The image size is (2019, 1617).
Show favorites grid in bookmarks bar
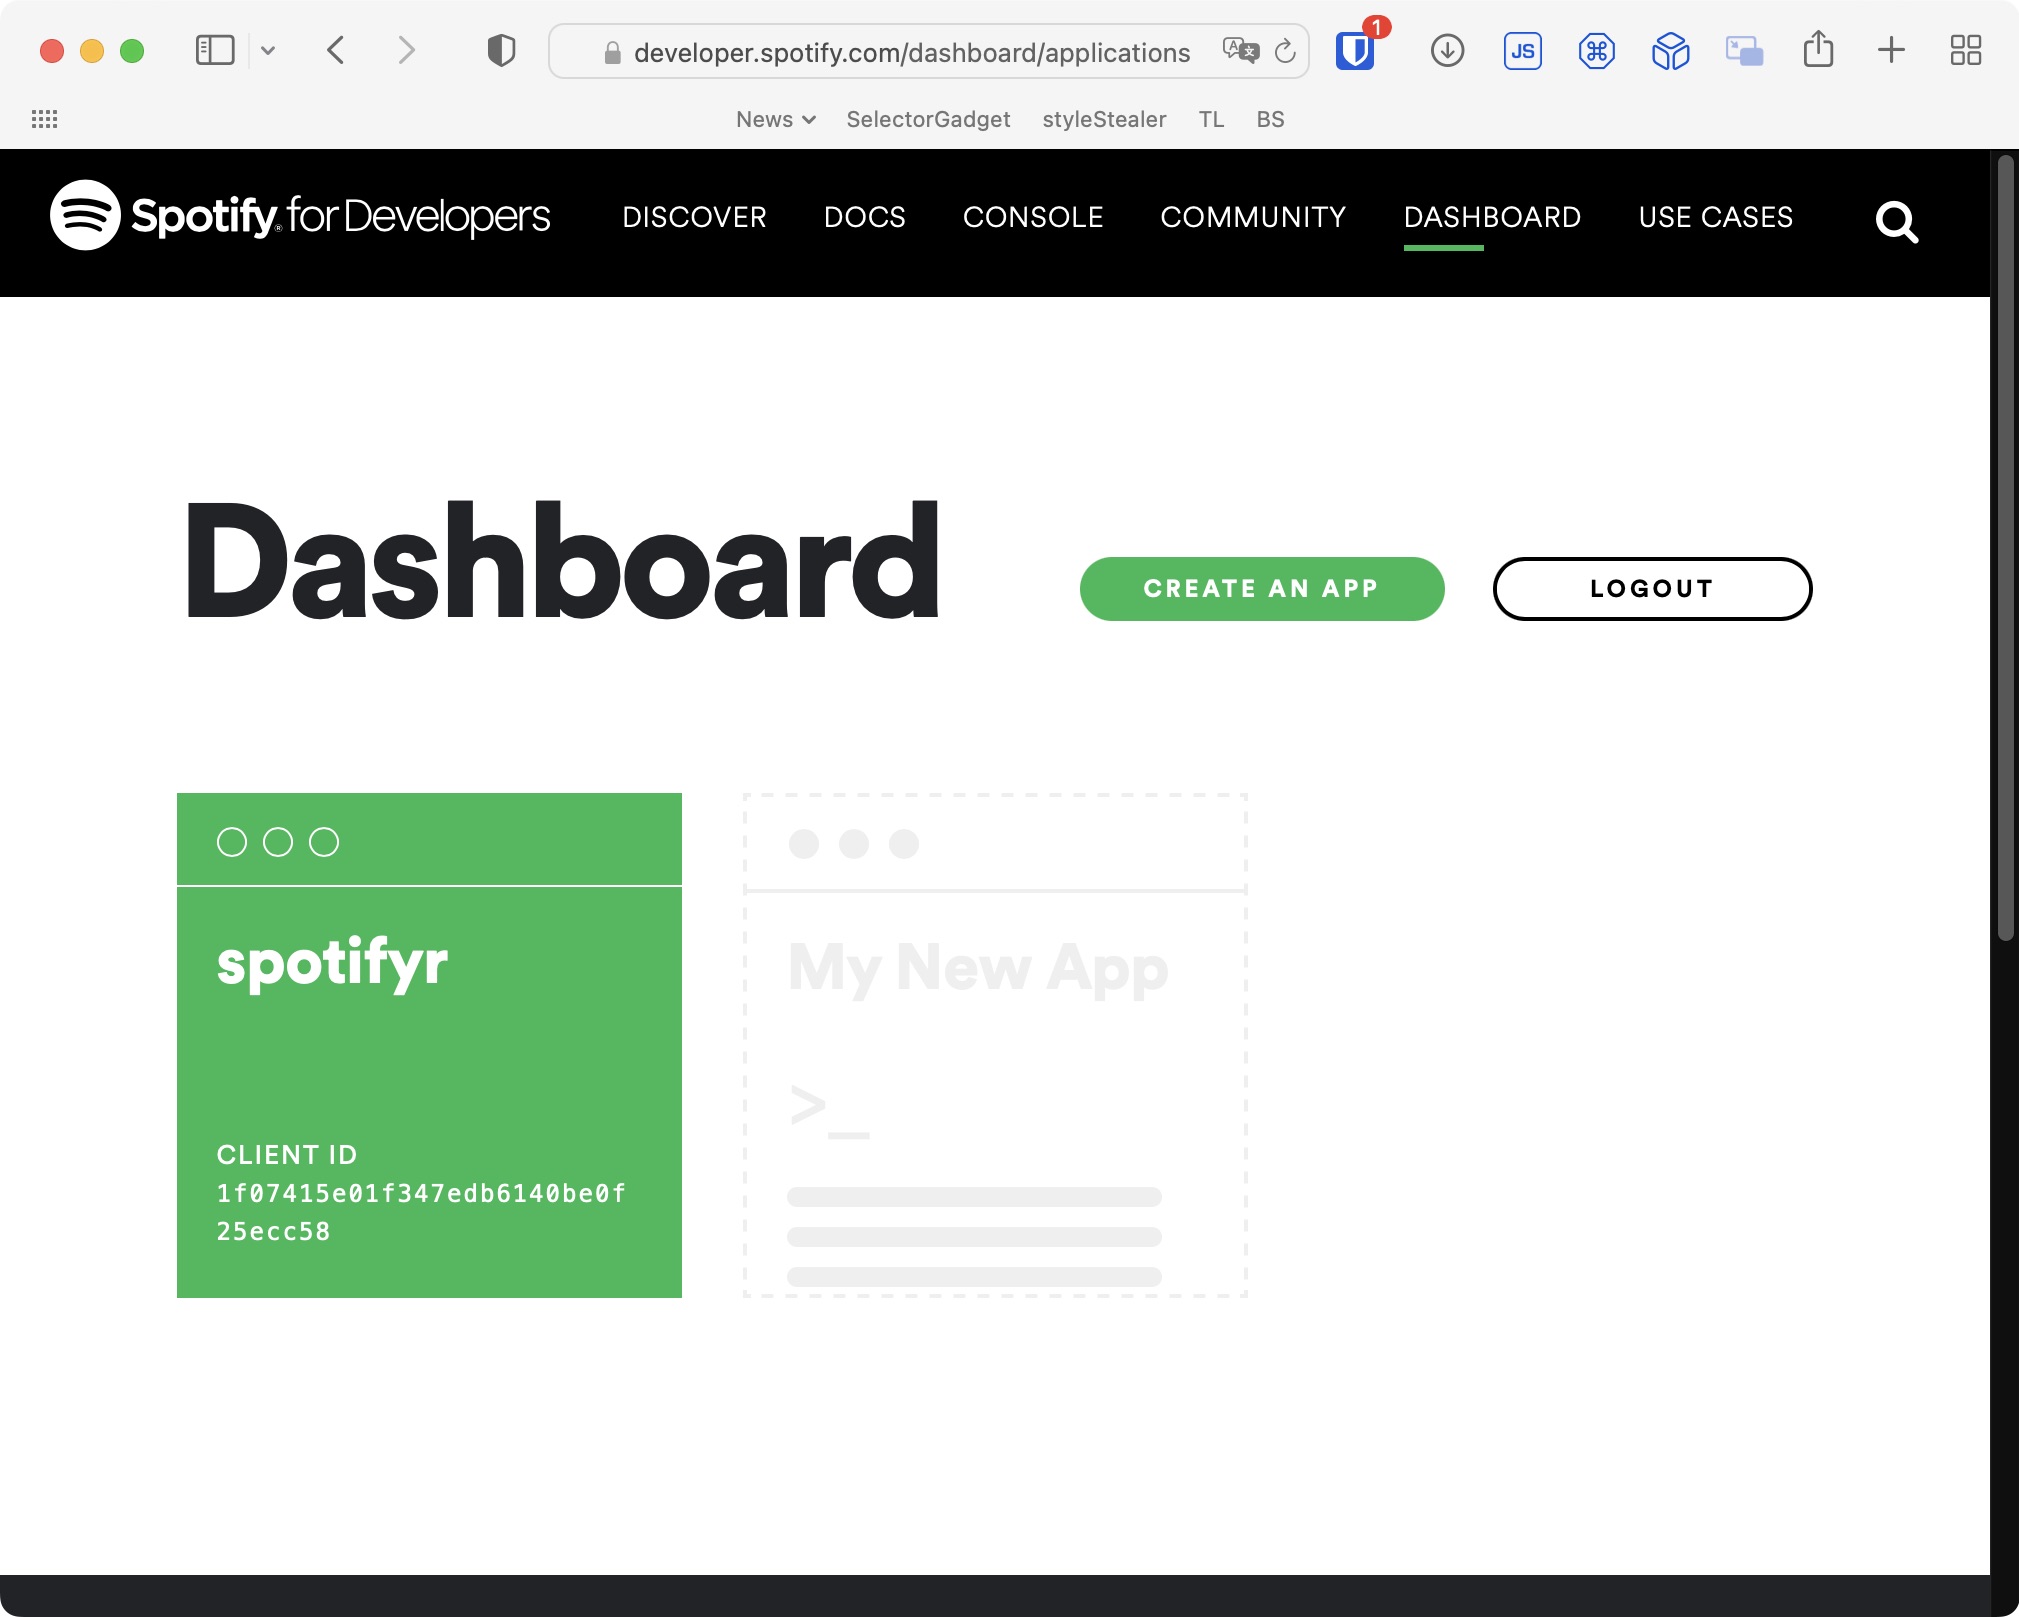click(44, 119)
